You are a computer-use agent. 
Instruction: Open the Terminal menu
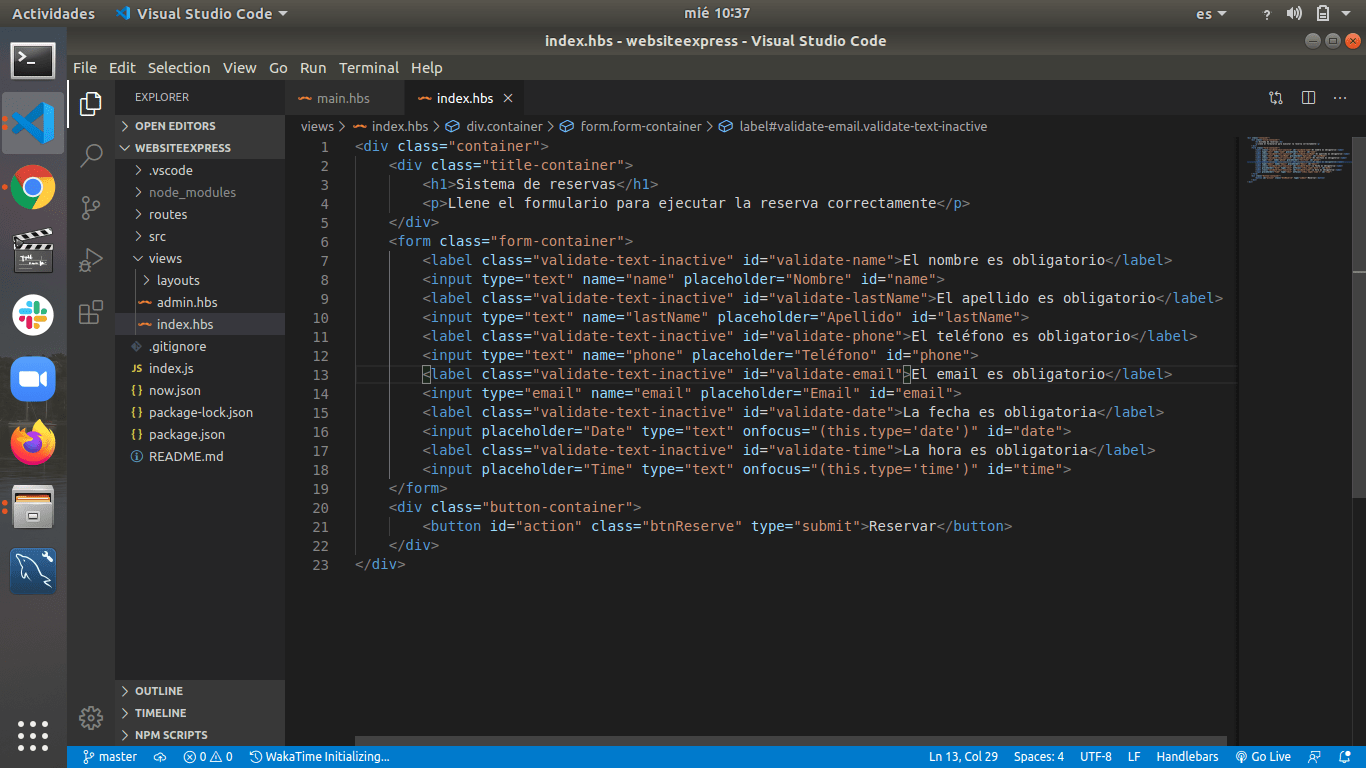368,68
